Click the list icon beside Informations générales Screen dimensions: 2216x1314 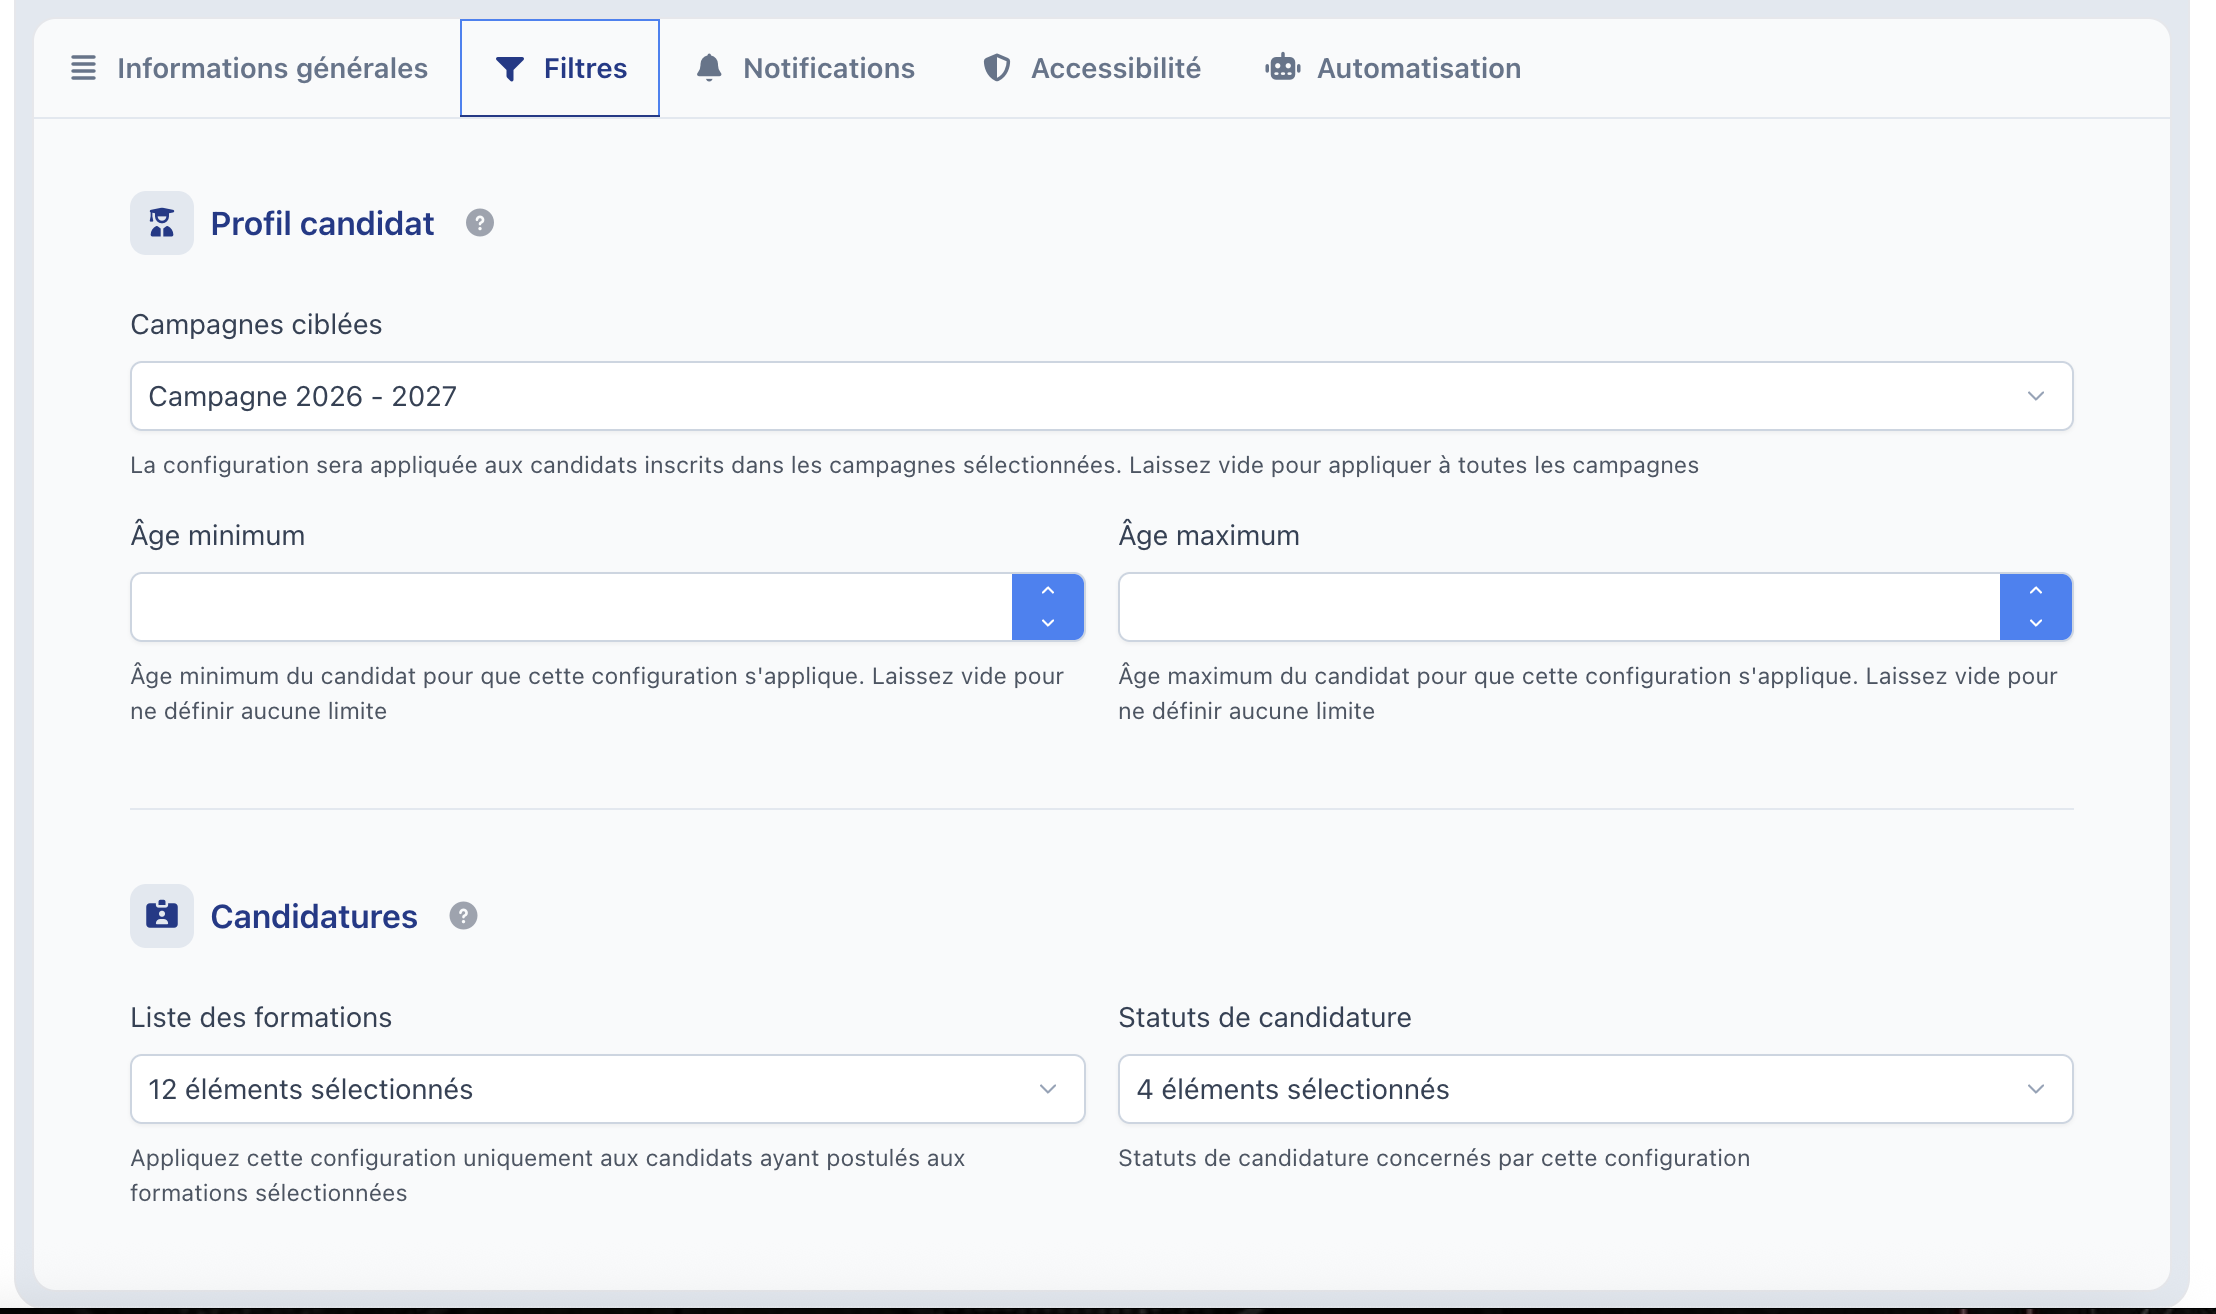84,68
